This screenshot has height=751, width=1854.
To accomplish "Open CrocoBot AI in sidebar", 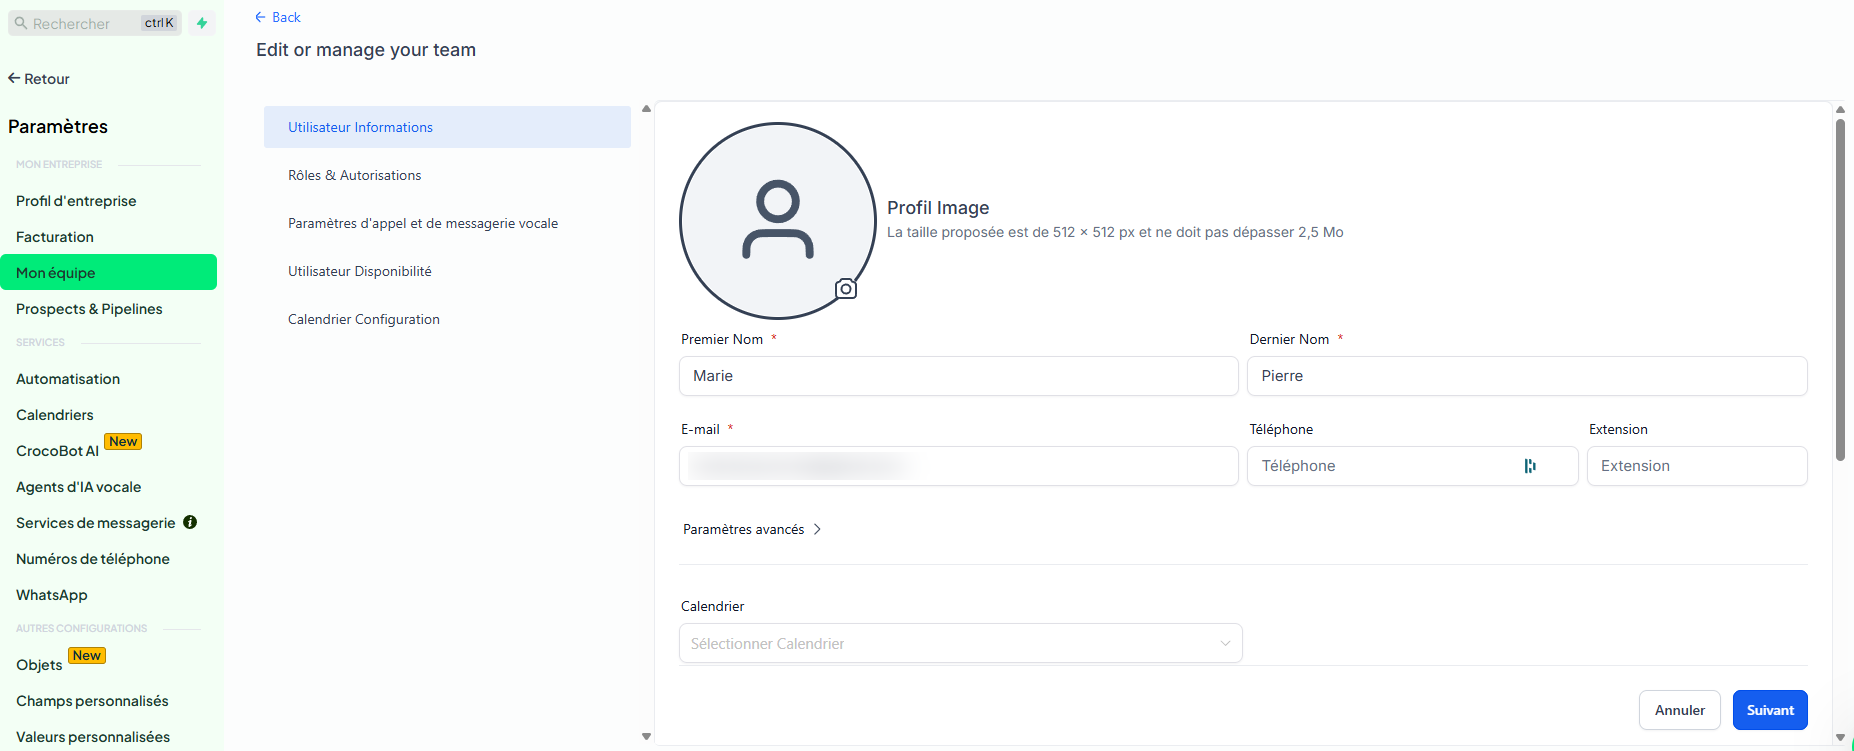I will [x=58, y=451].
